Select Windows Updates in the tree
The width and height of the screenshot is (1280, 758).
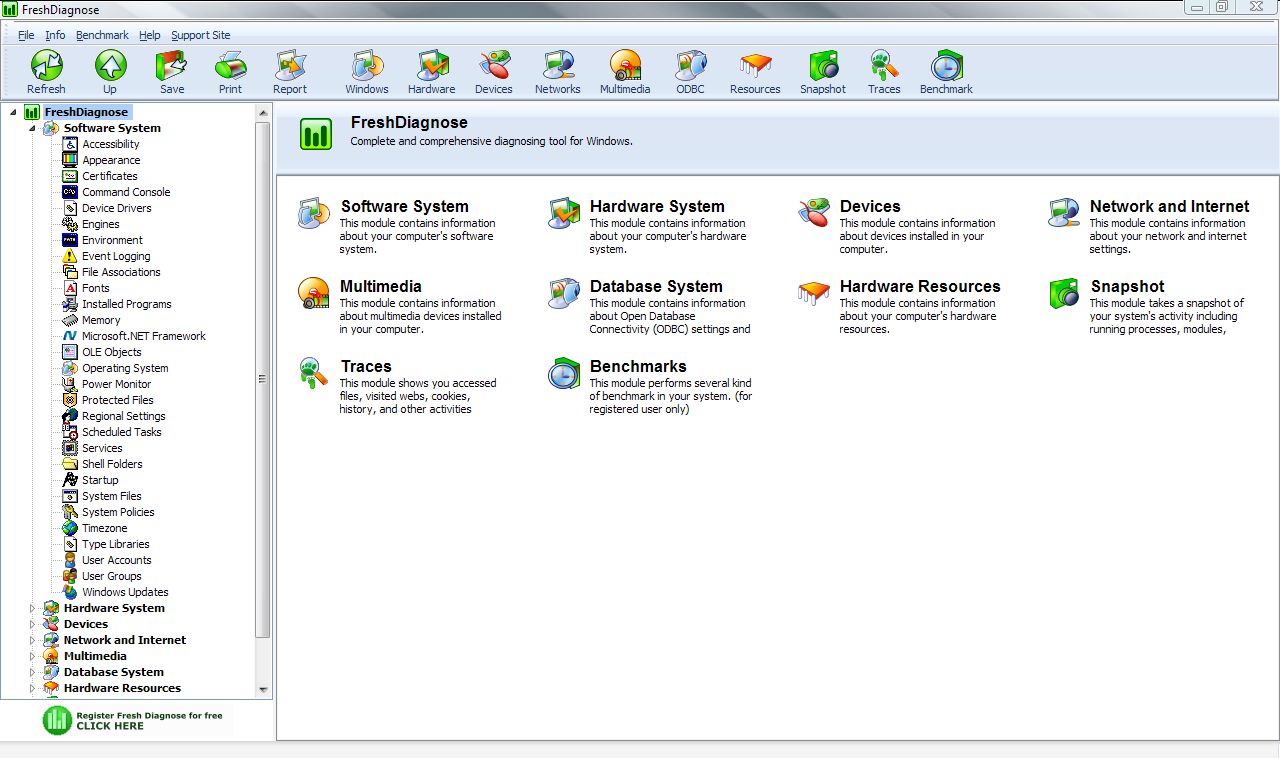[x=125, y=592]
